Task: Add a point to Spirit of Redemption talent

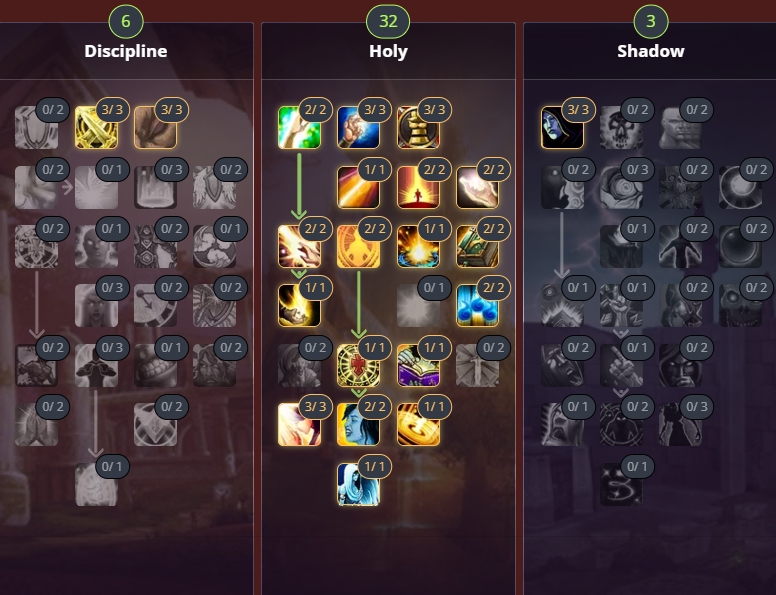Action: [x=418, y=306]
